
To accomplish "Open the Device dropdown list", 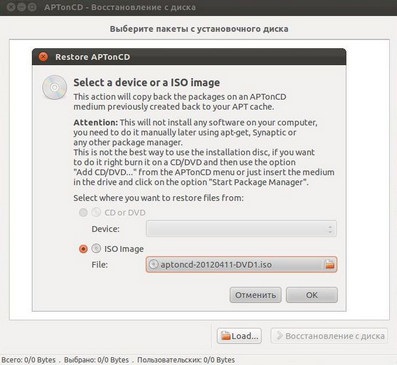I will [241, 229].
